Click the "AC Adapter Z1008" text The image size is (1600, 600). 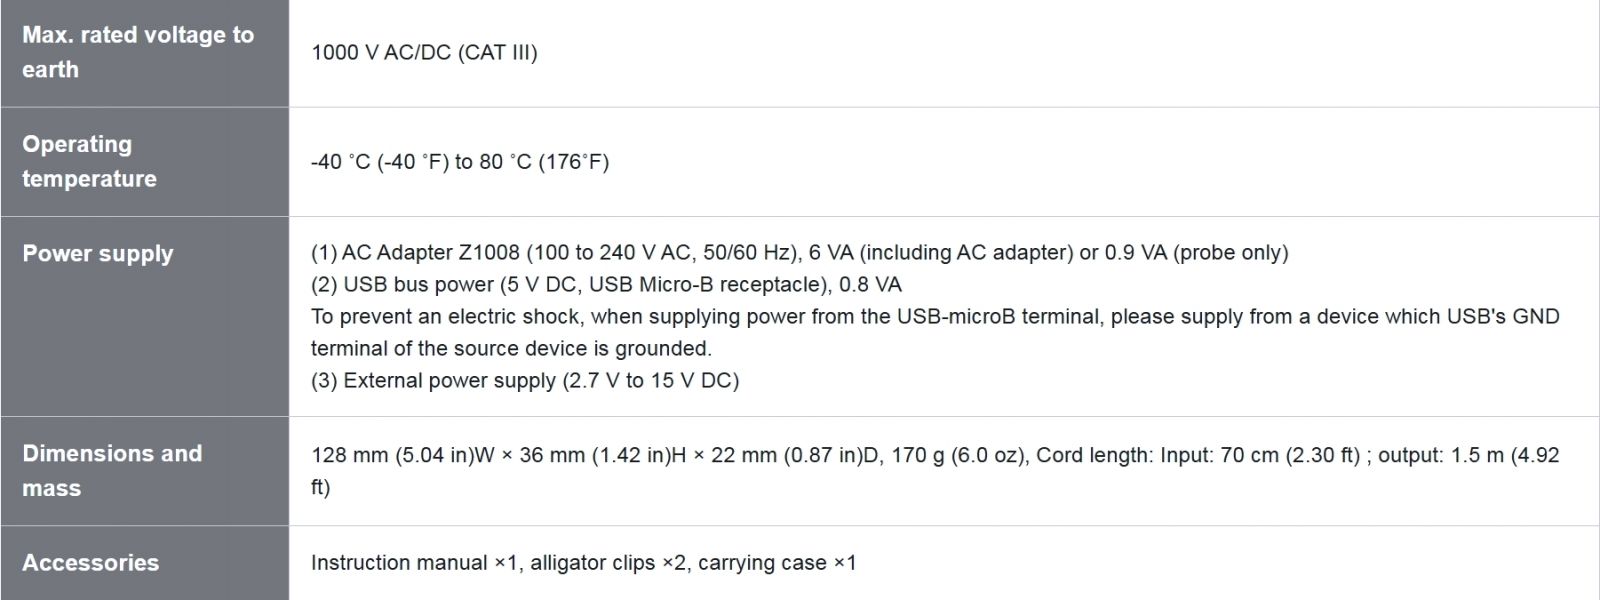pos(430,253)
